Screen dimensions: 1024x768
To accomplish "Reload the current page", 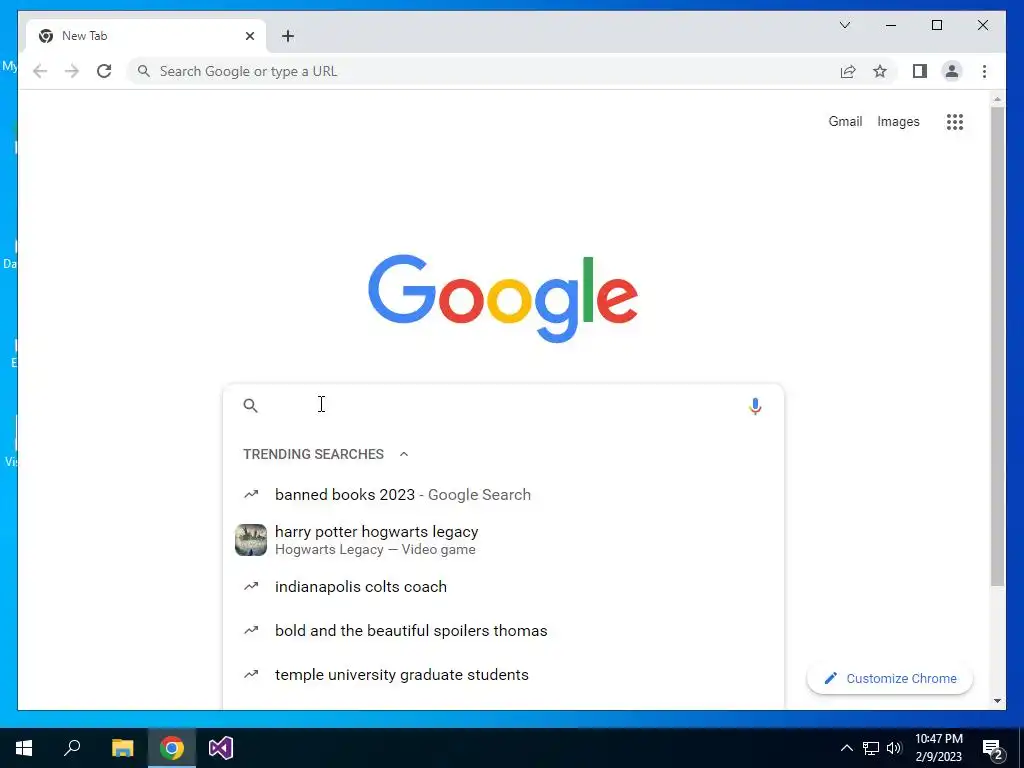I will click(104, 71).
